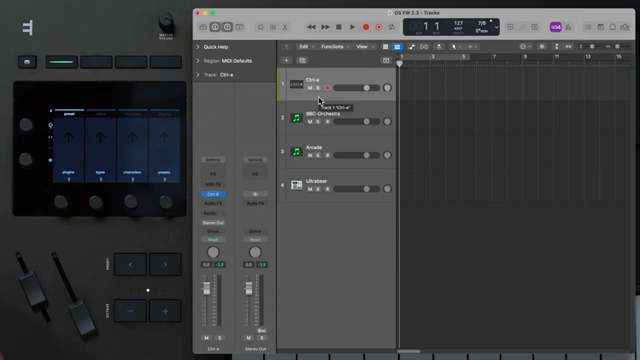Click the Stop transport button
640x360 pixels.
tap(339, 27)
